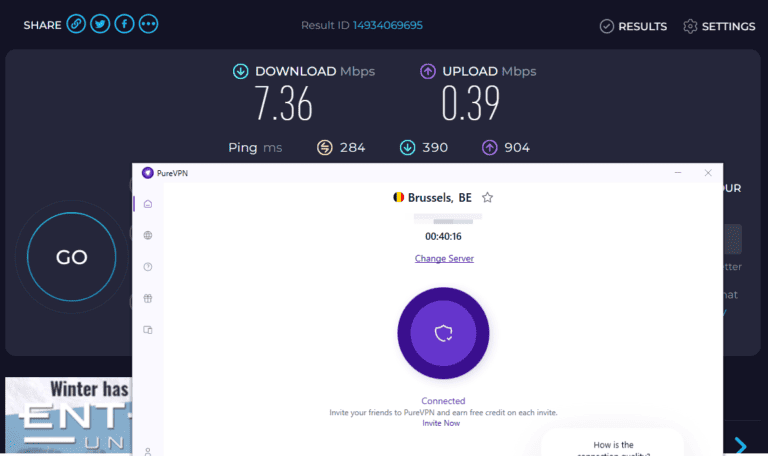Click the download arrow icon beside DOWNLOAD
Screen dimensions: 768x456
coord(240,72)
